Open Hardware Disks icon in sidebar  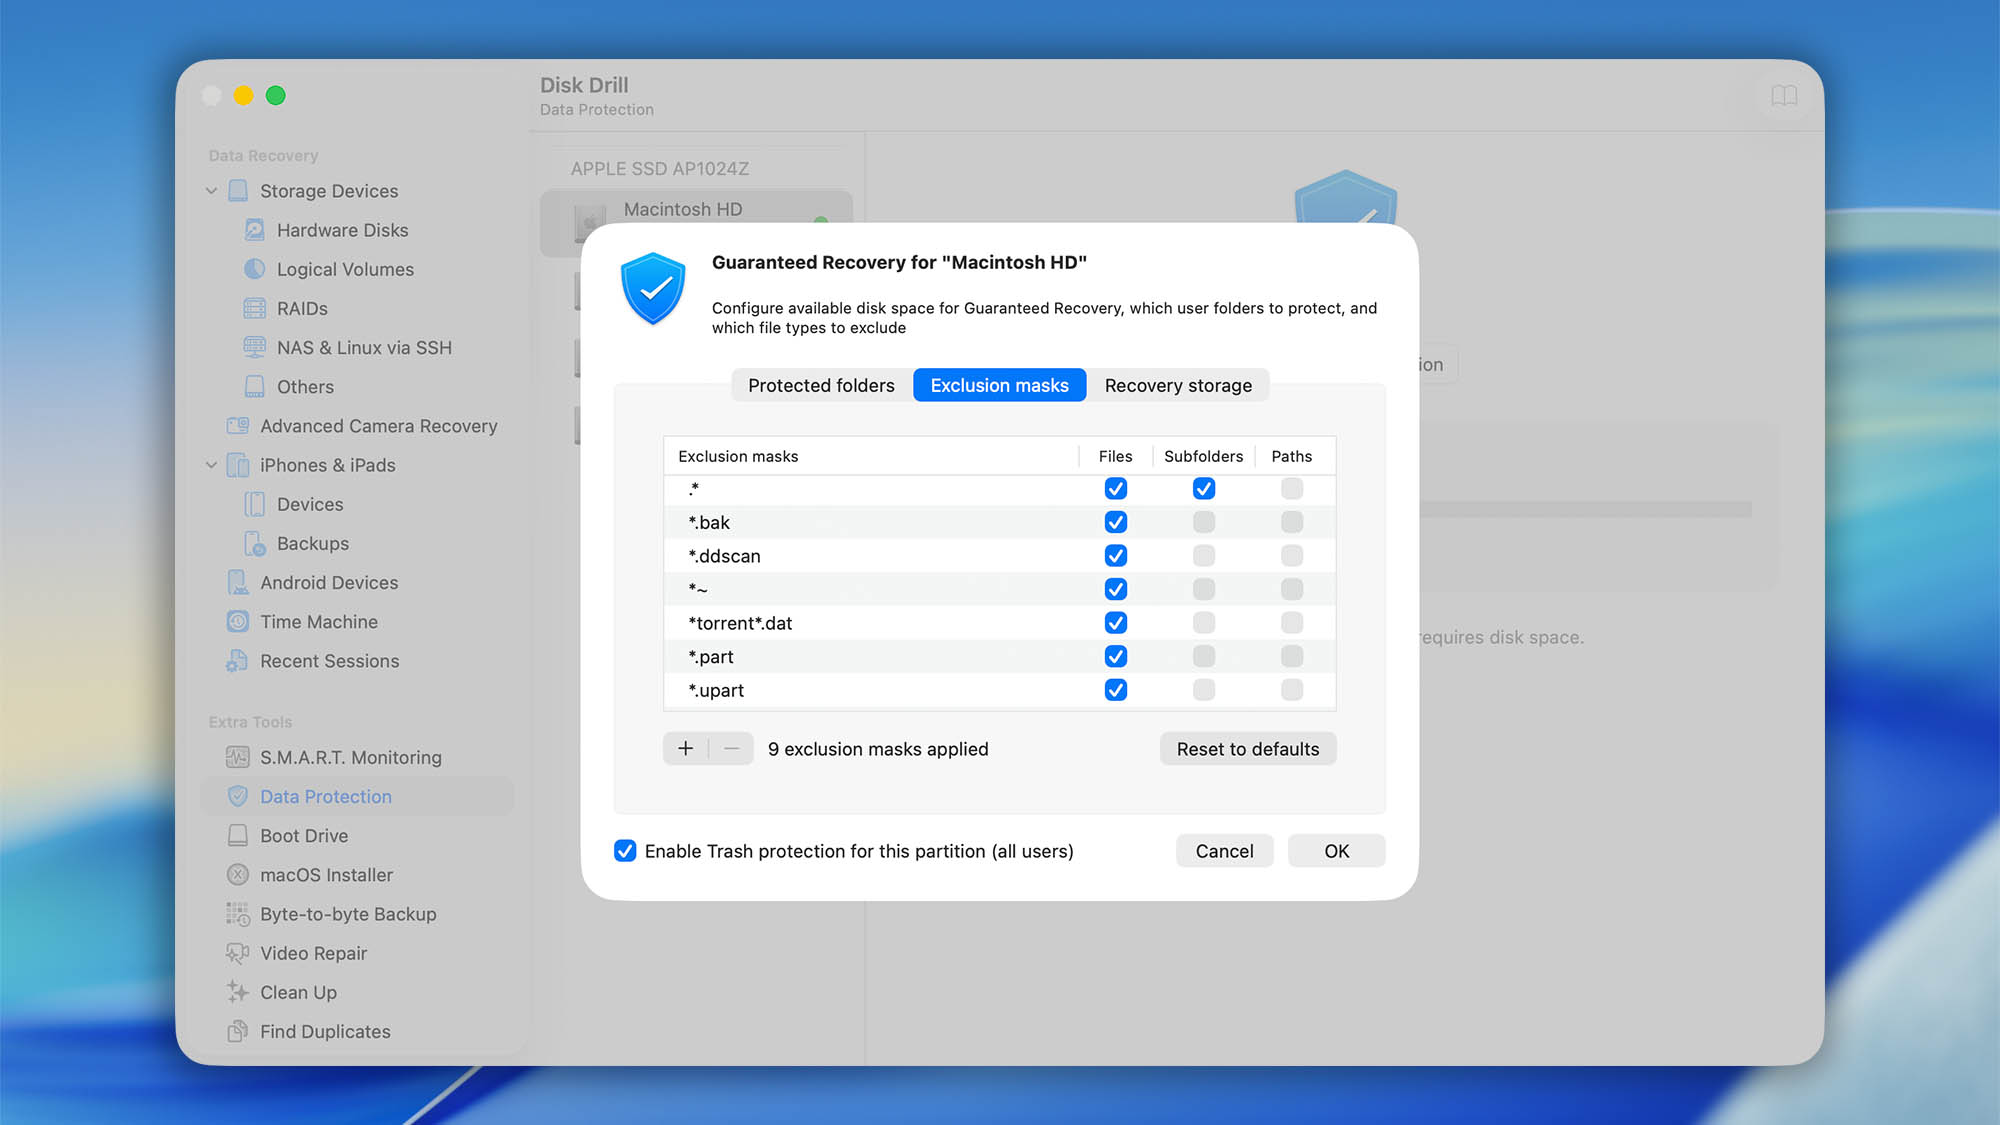[x=255, y=230]
